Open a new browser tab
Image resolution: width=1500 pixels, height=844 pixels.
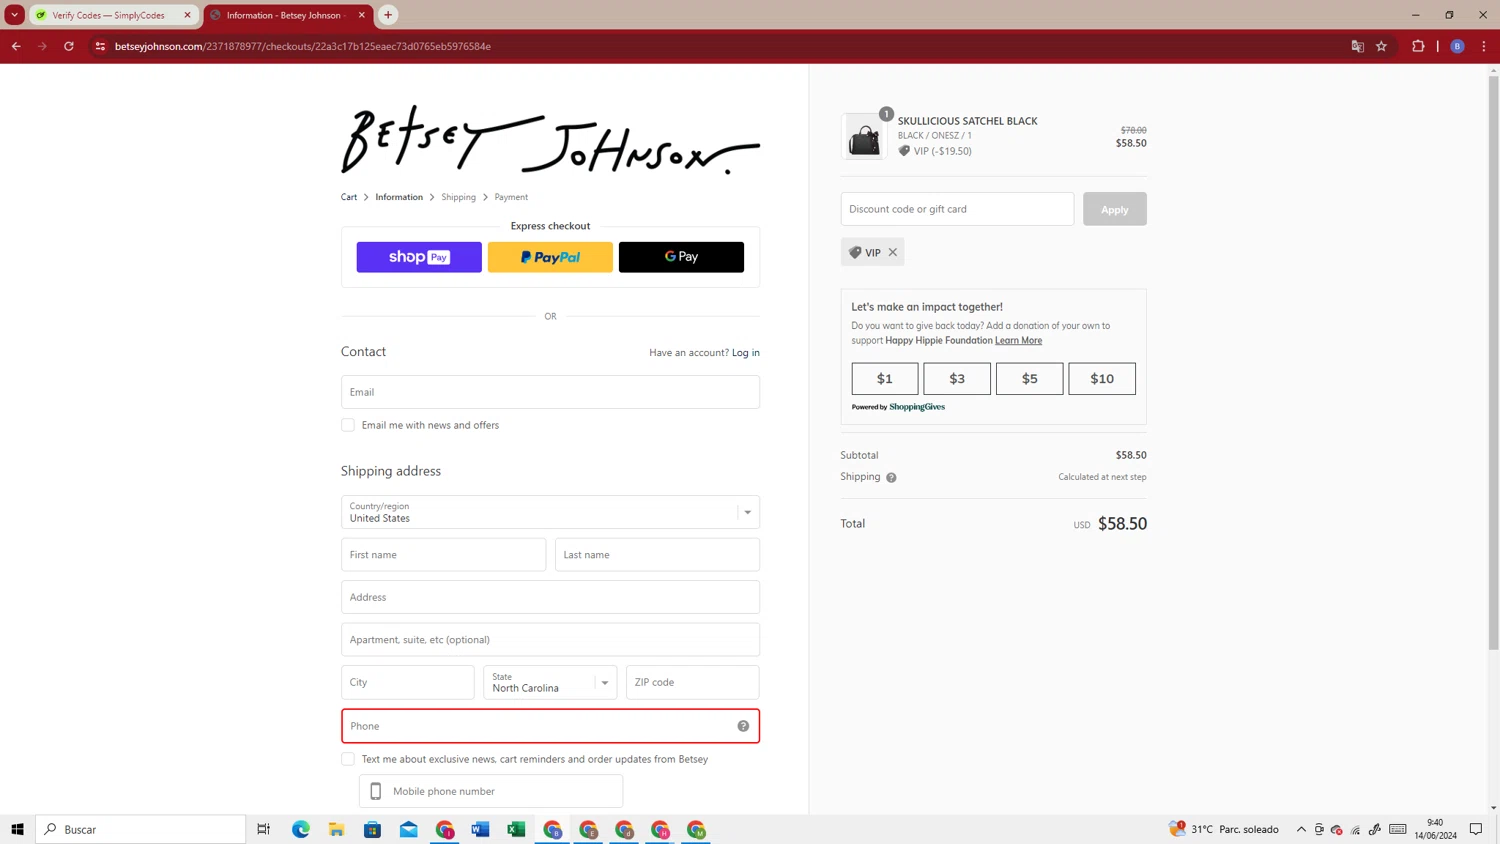(x=388, y=15)
